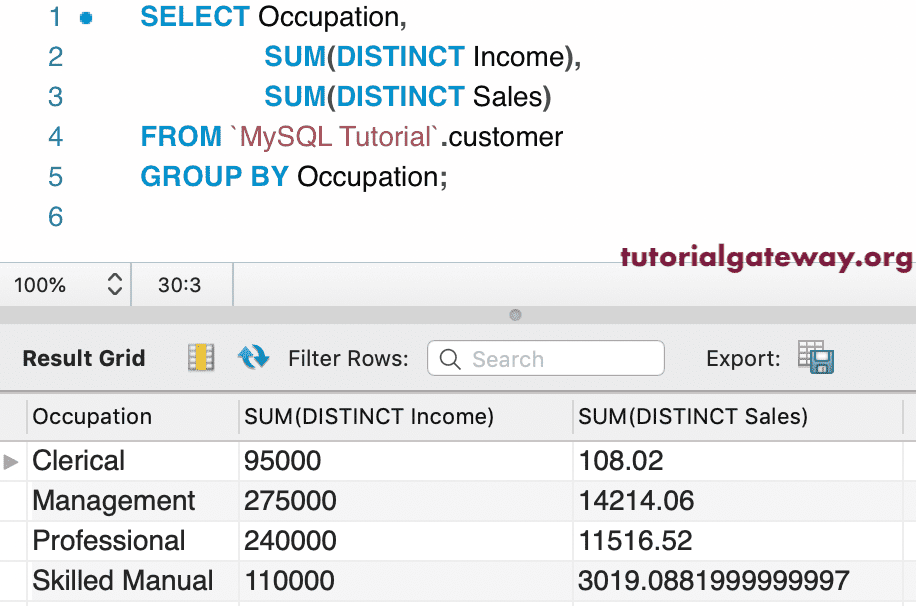Click line number 6 in the editor gutter
This screenshot has width=916, height=606.
pyautogui.click(x=56, y=217)
